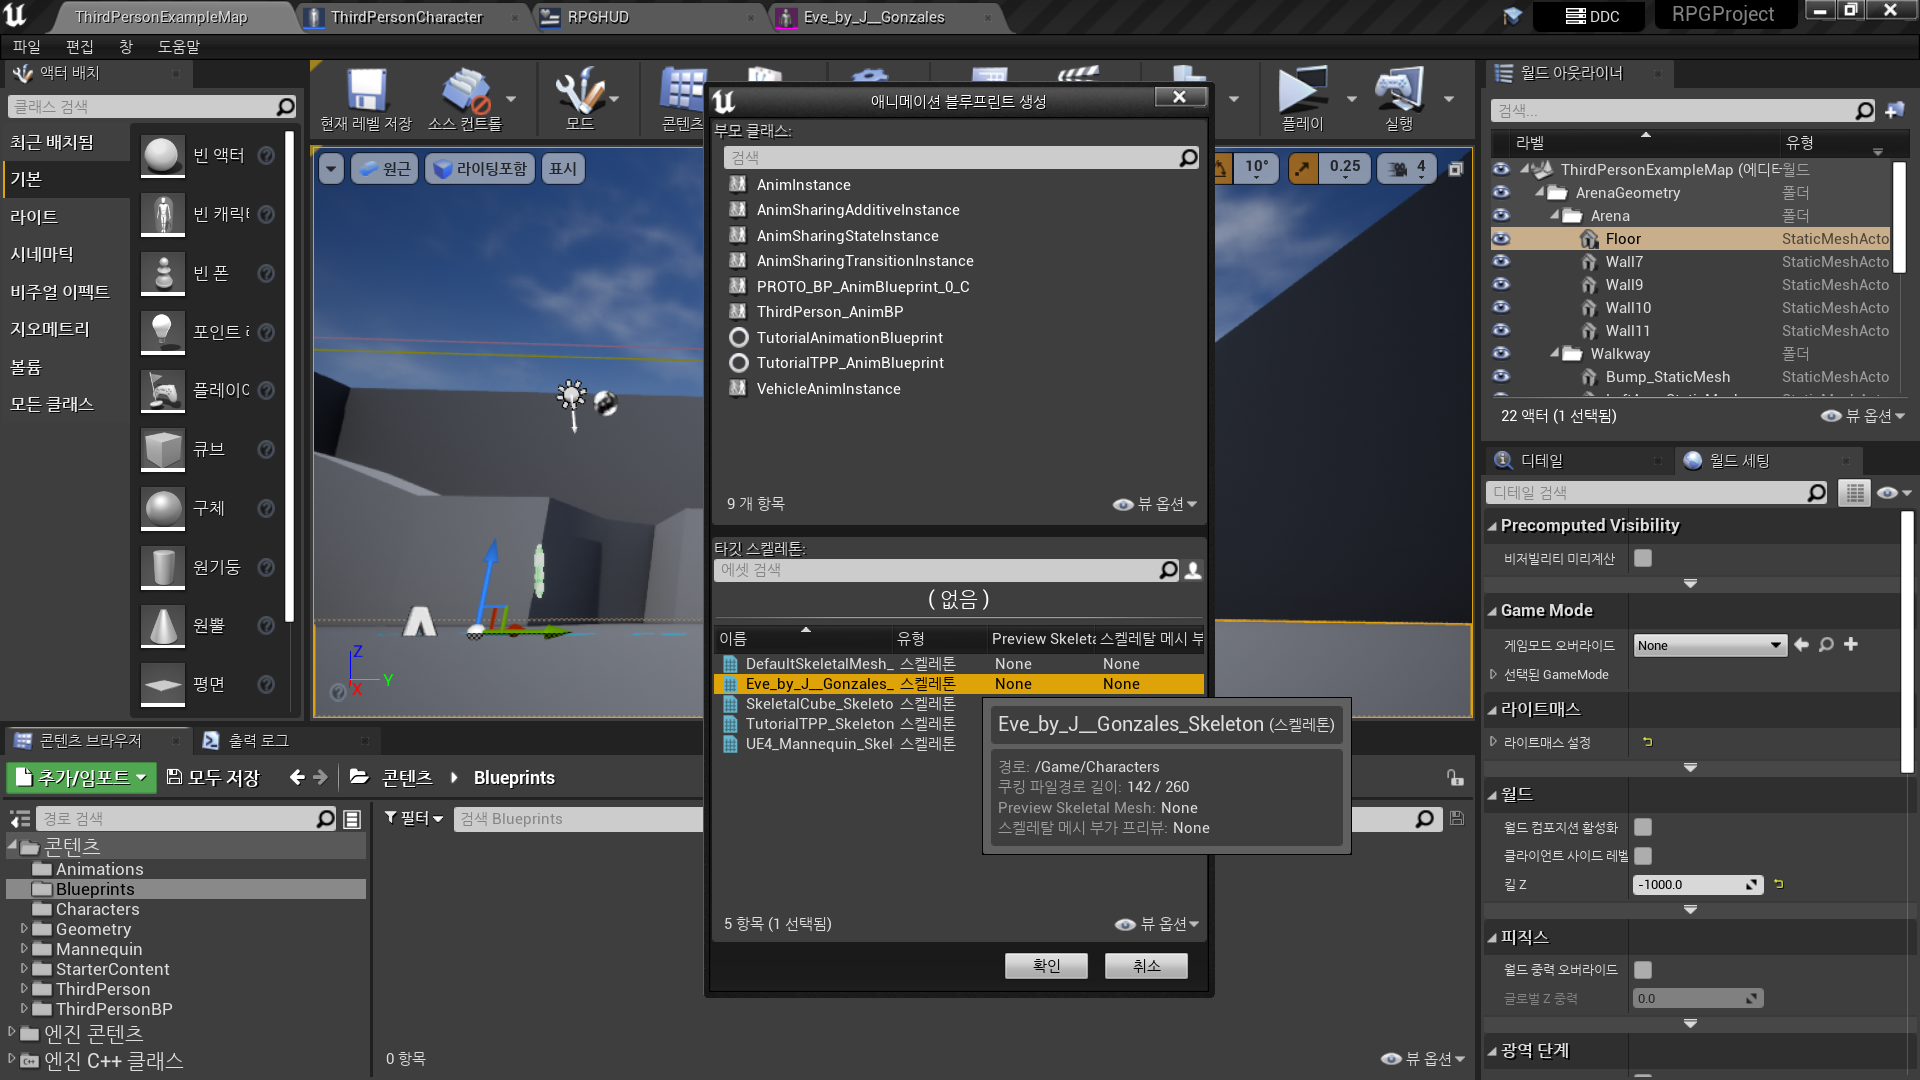The height and width of the screenshot is (1080, 1920).
Task: Switch to the RPGHUD tab
Action: point(600,16)
